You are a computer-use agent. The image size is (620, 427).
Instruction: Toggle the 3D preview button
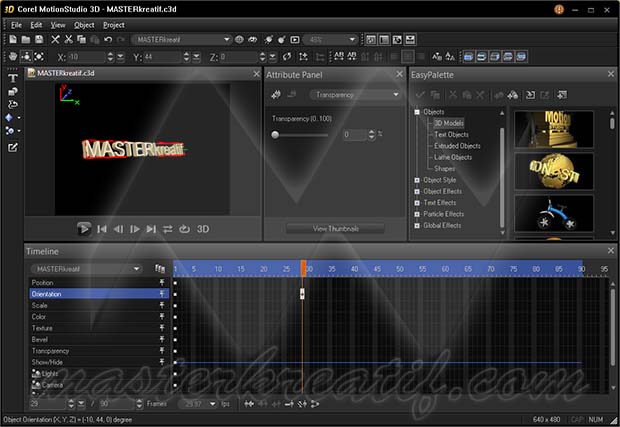tap(203, 229)
